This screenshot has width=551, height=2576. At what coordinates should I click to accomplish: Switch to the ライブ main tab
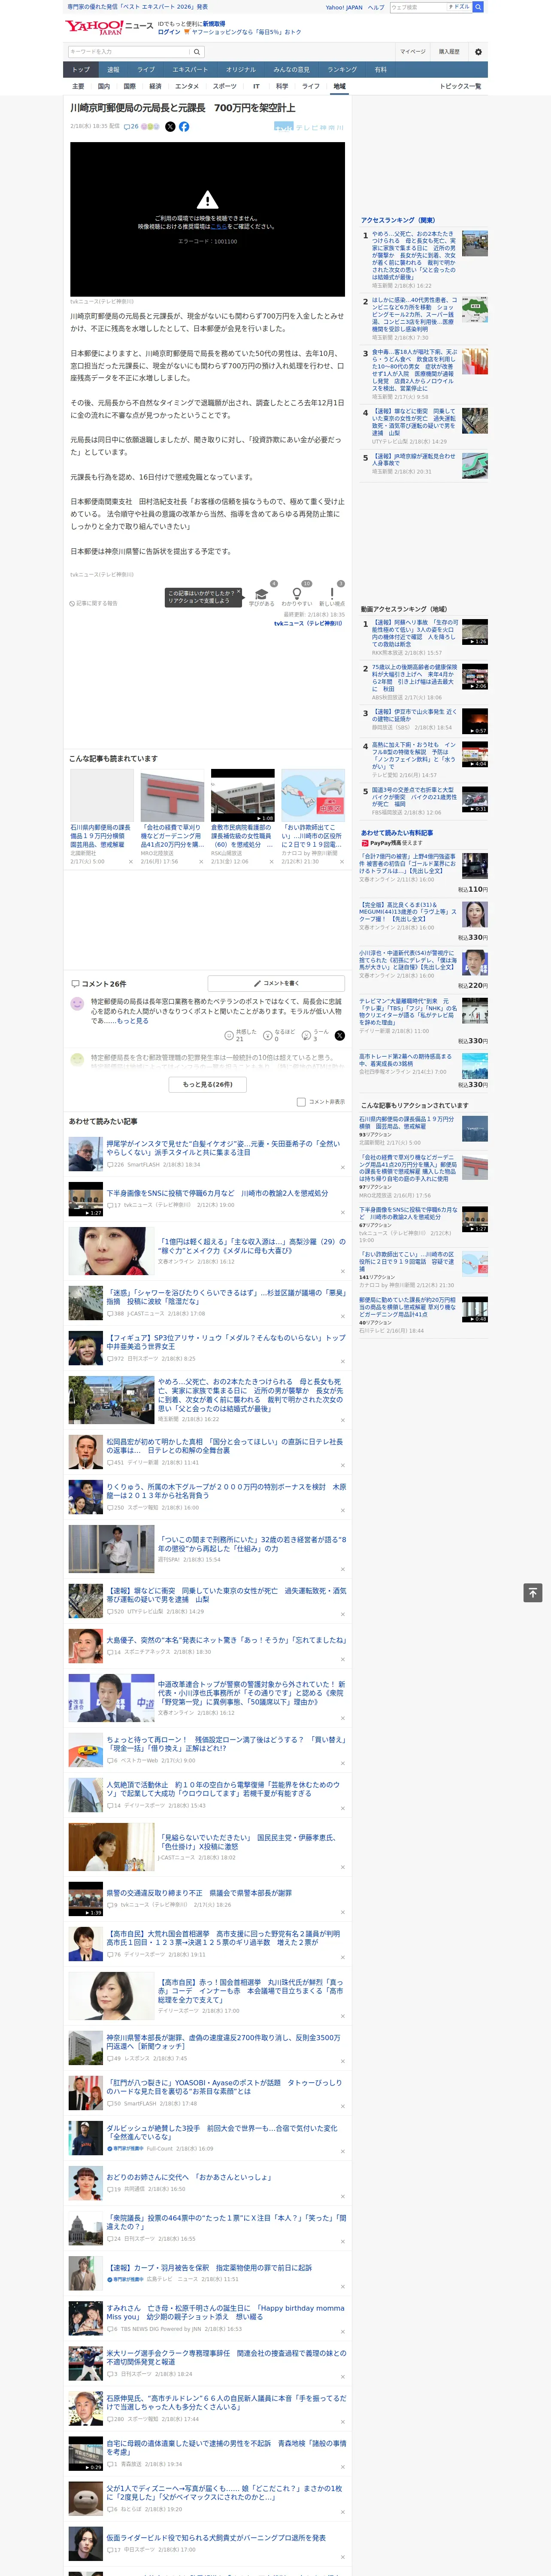pyautogui.click(x=146, y=70)
